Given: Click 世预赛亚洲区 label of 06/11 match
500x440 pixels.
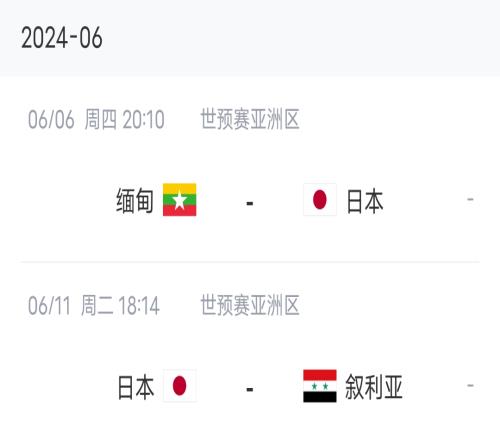Looking at the screenshot, I should (250, 305).
